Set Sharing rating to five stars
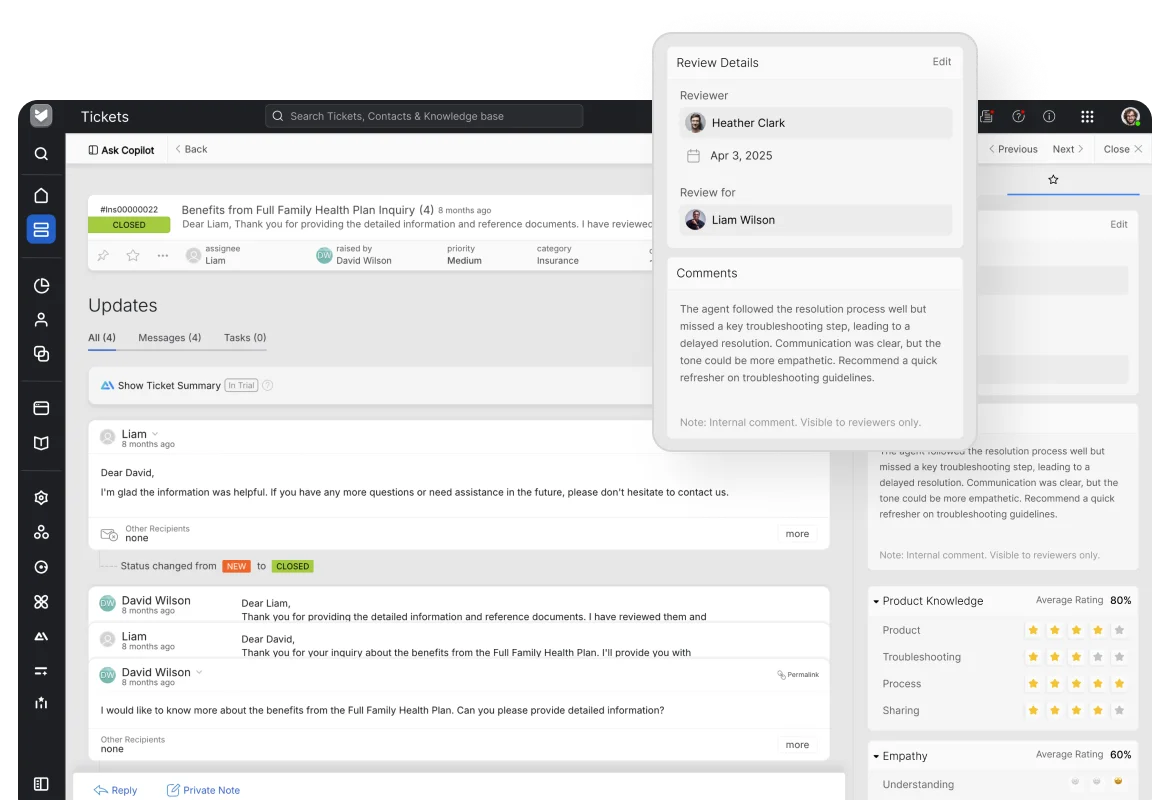The width and height of the screenshot is (1168, 800). 1119,711
